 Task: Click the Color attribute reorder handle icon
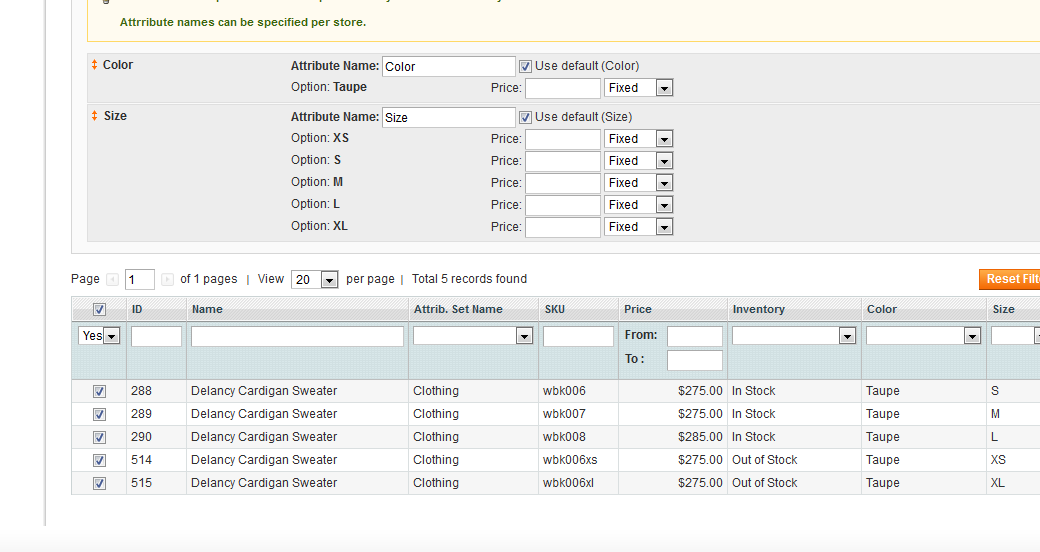[95, 65]
